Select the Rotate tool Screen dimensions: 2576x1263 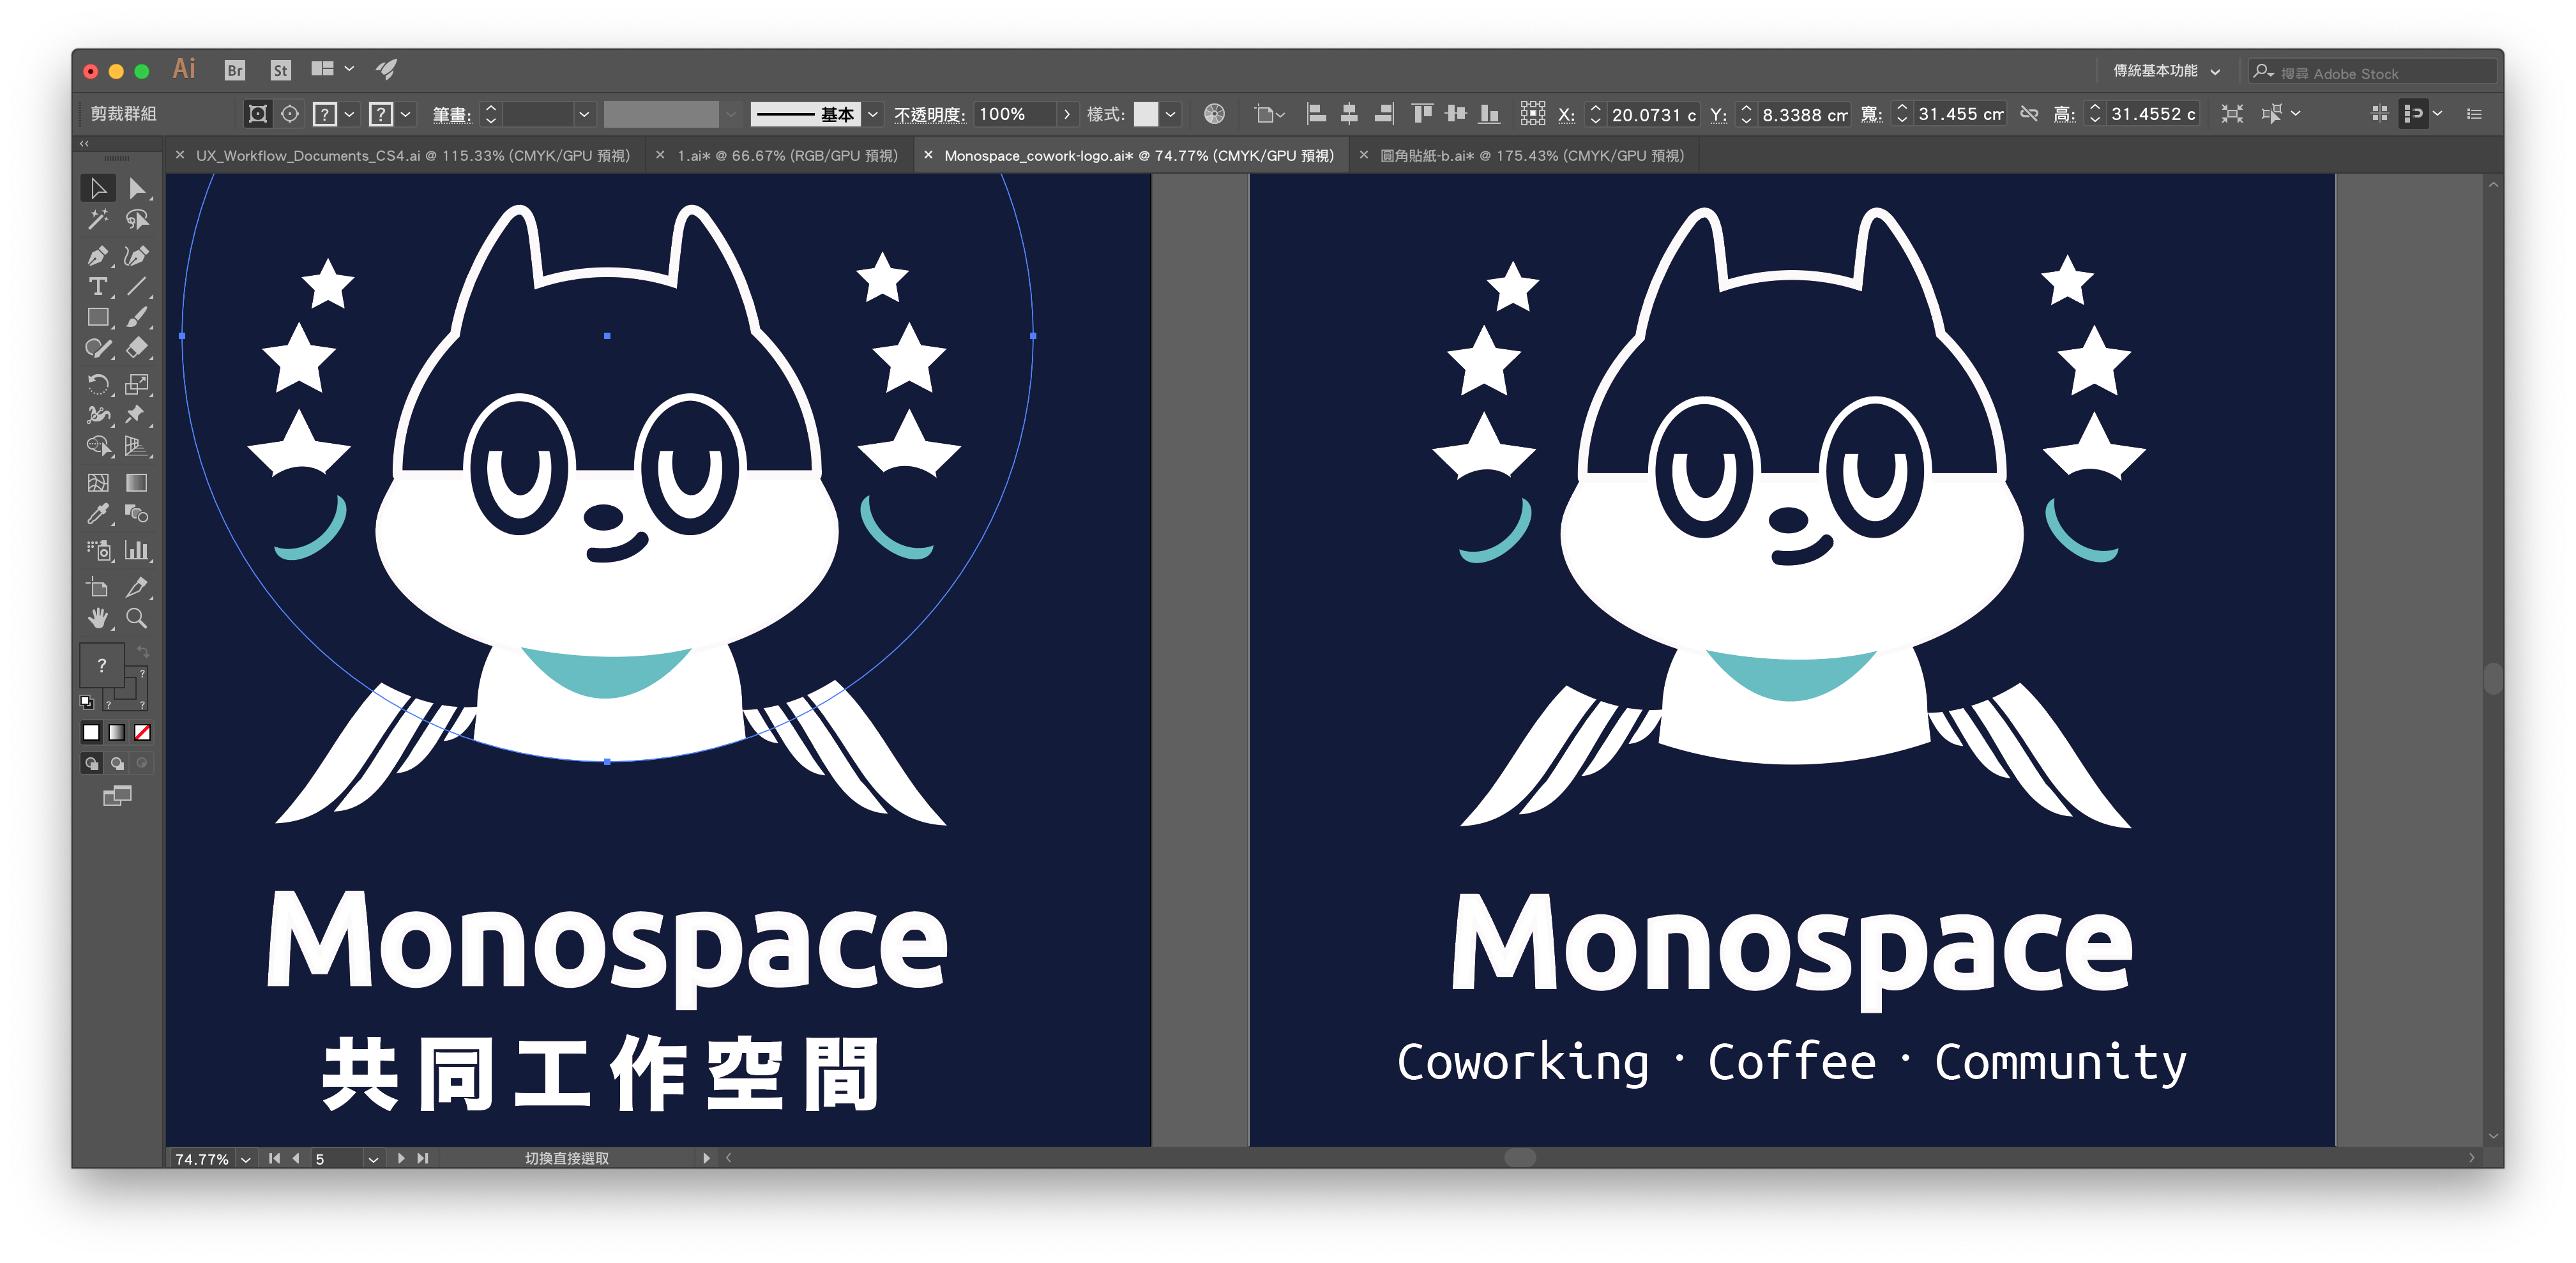[x=98, y=384]
